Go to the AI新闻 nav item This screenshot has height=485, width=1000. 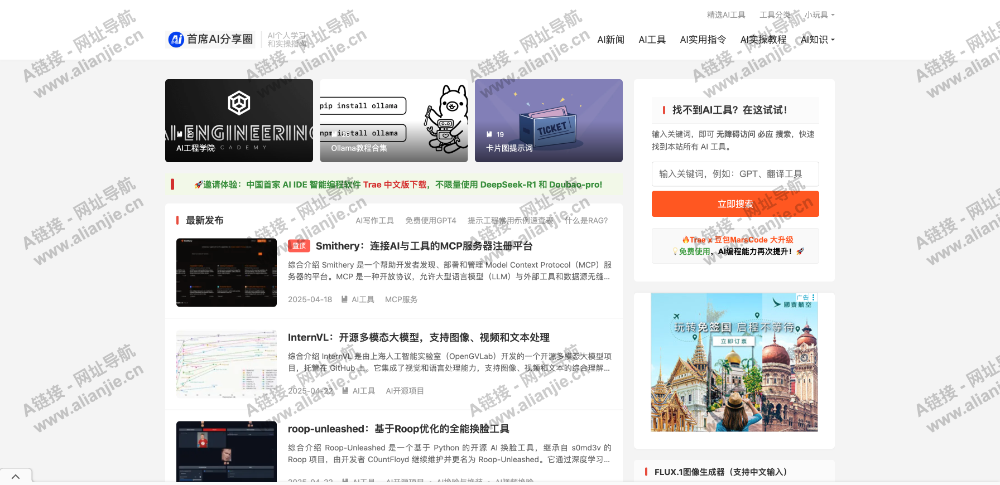pyautogui.click(x=610, y=40)
